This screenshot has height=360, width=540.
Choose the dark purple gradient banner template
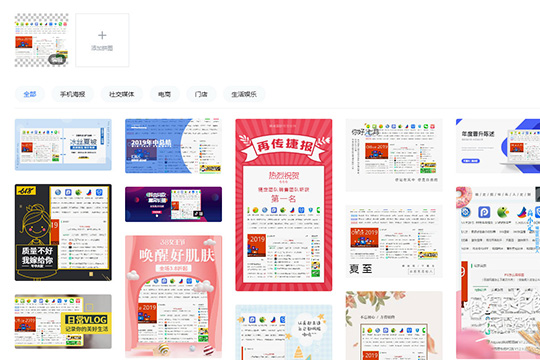tap(173, 204)
